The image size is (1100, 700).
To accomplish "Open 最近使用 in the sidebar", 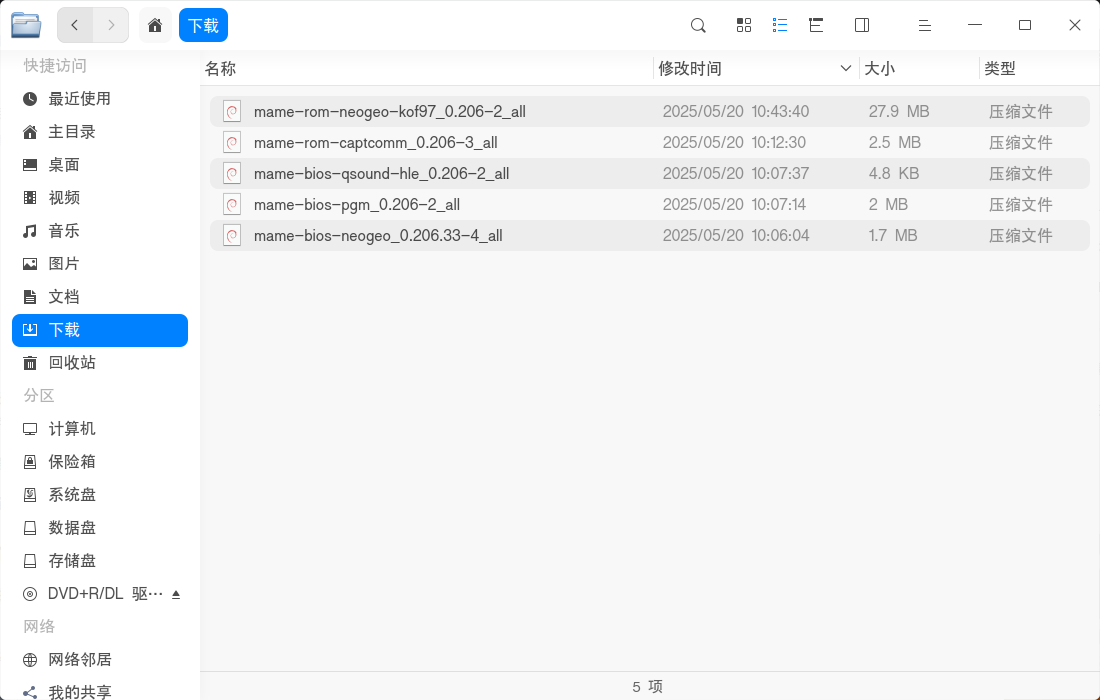I will pos(100,99).
